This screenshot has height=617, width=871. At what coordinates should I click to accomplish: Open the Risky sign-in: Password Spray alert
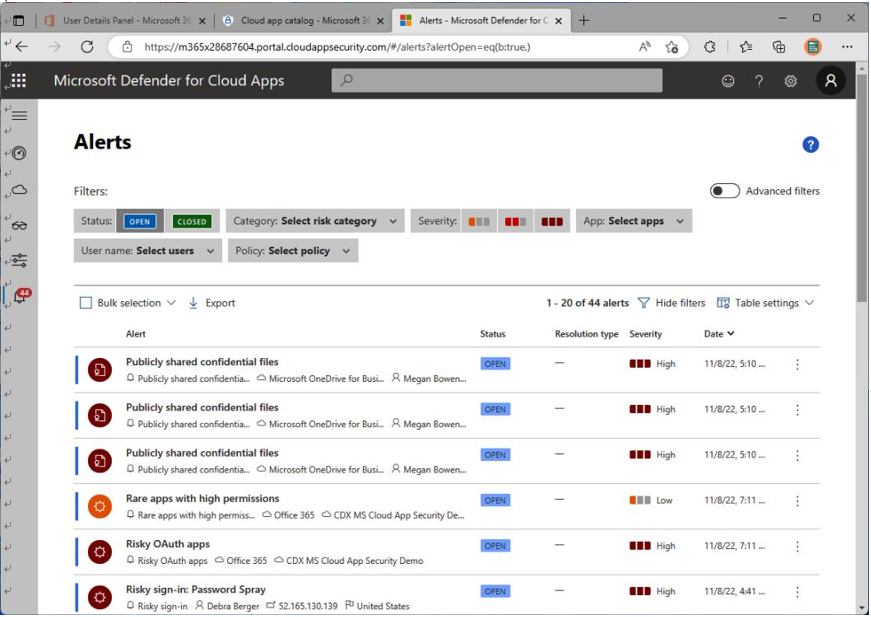pyautogui.click(x=196, y=590)
